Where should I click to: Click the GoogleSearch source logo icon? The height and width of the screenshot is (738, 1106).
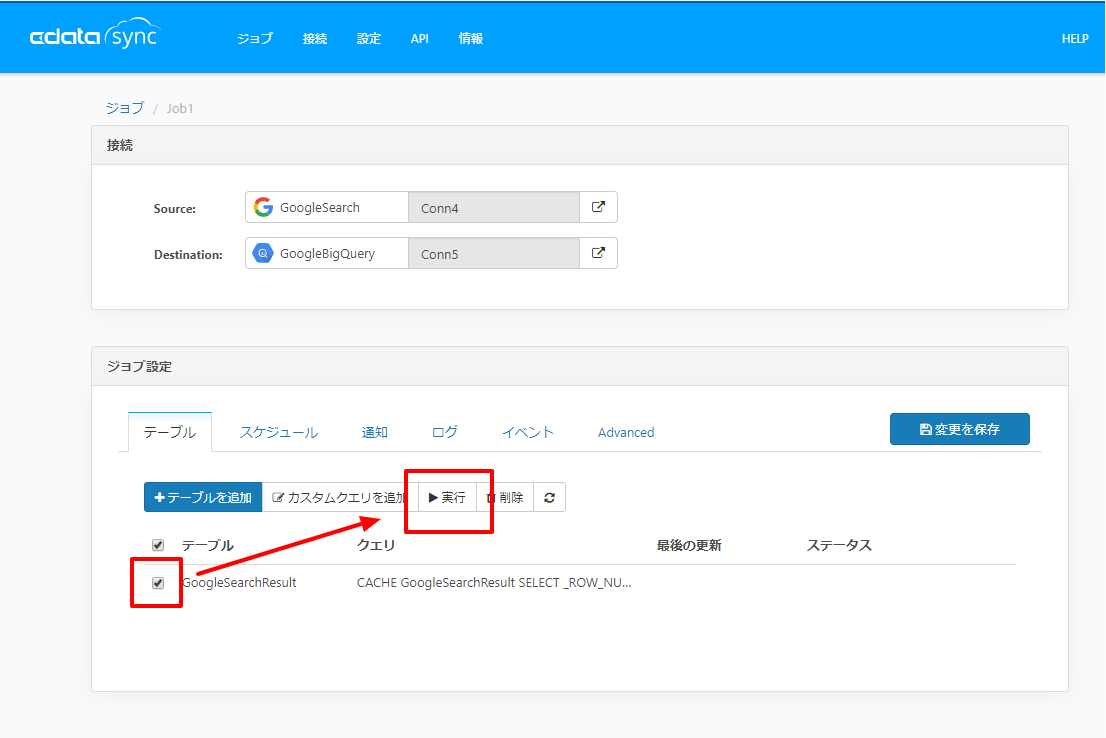click(263, 207)
